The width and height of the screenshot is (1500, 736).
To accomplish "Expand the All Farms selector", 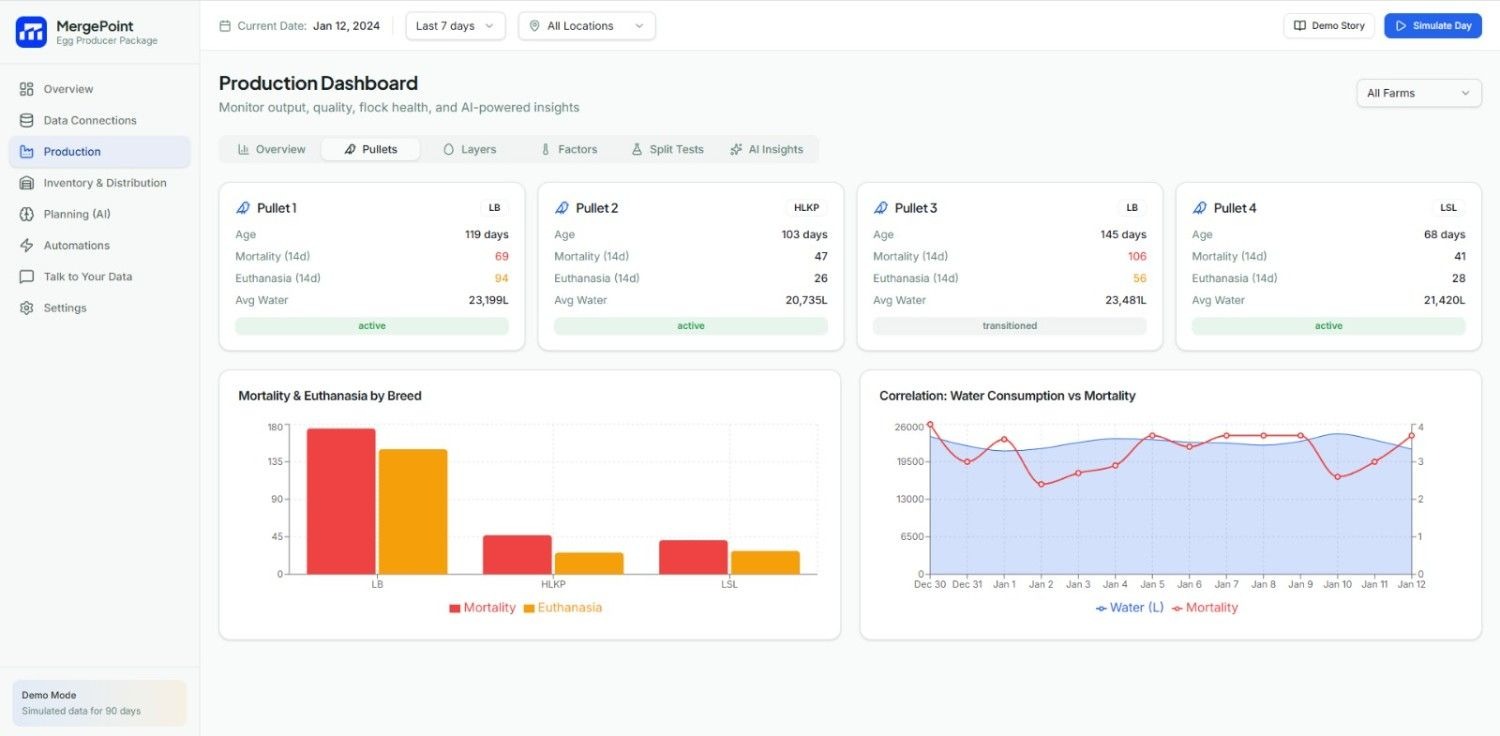I will [x=1418, y=92].
